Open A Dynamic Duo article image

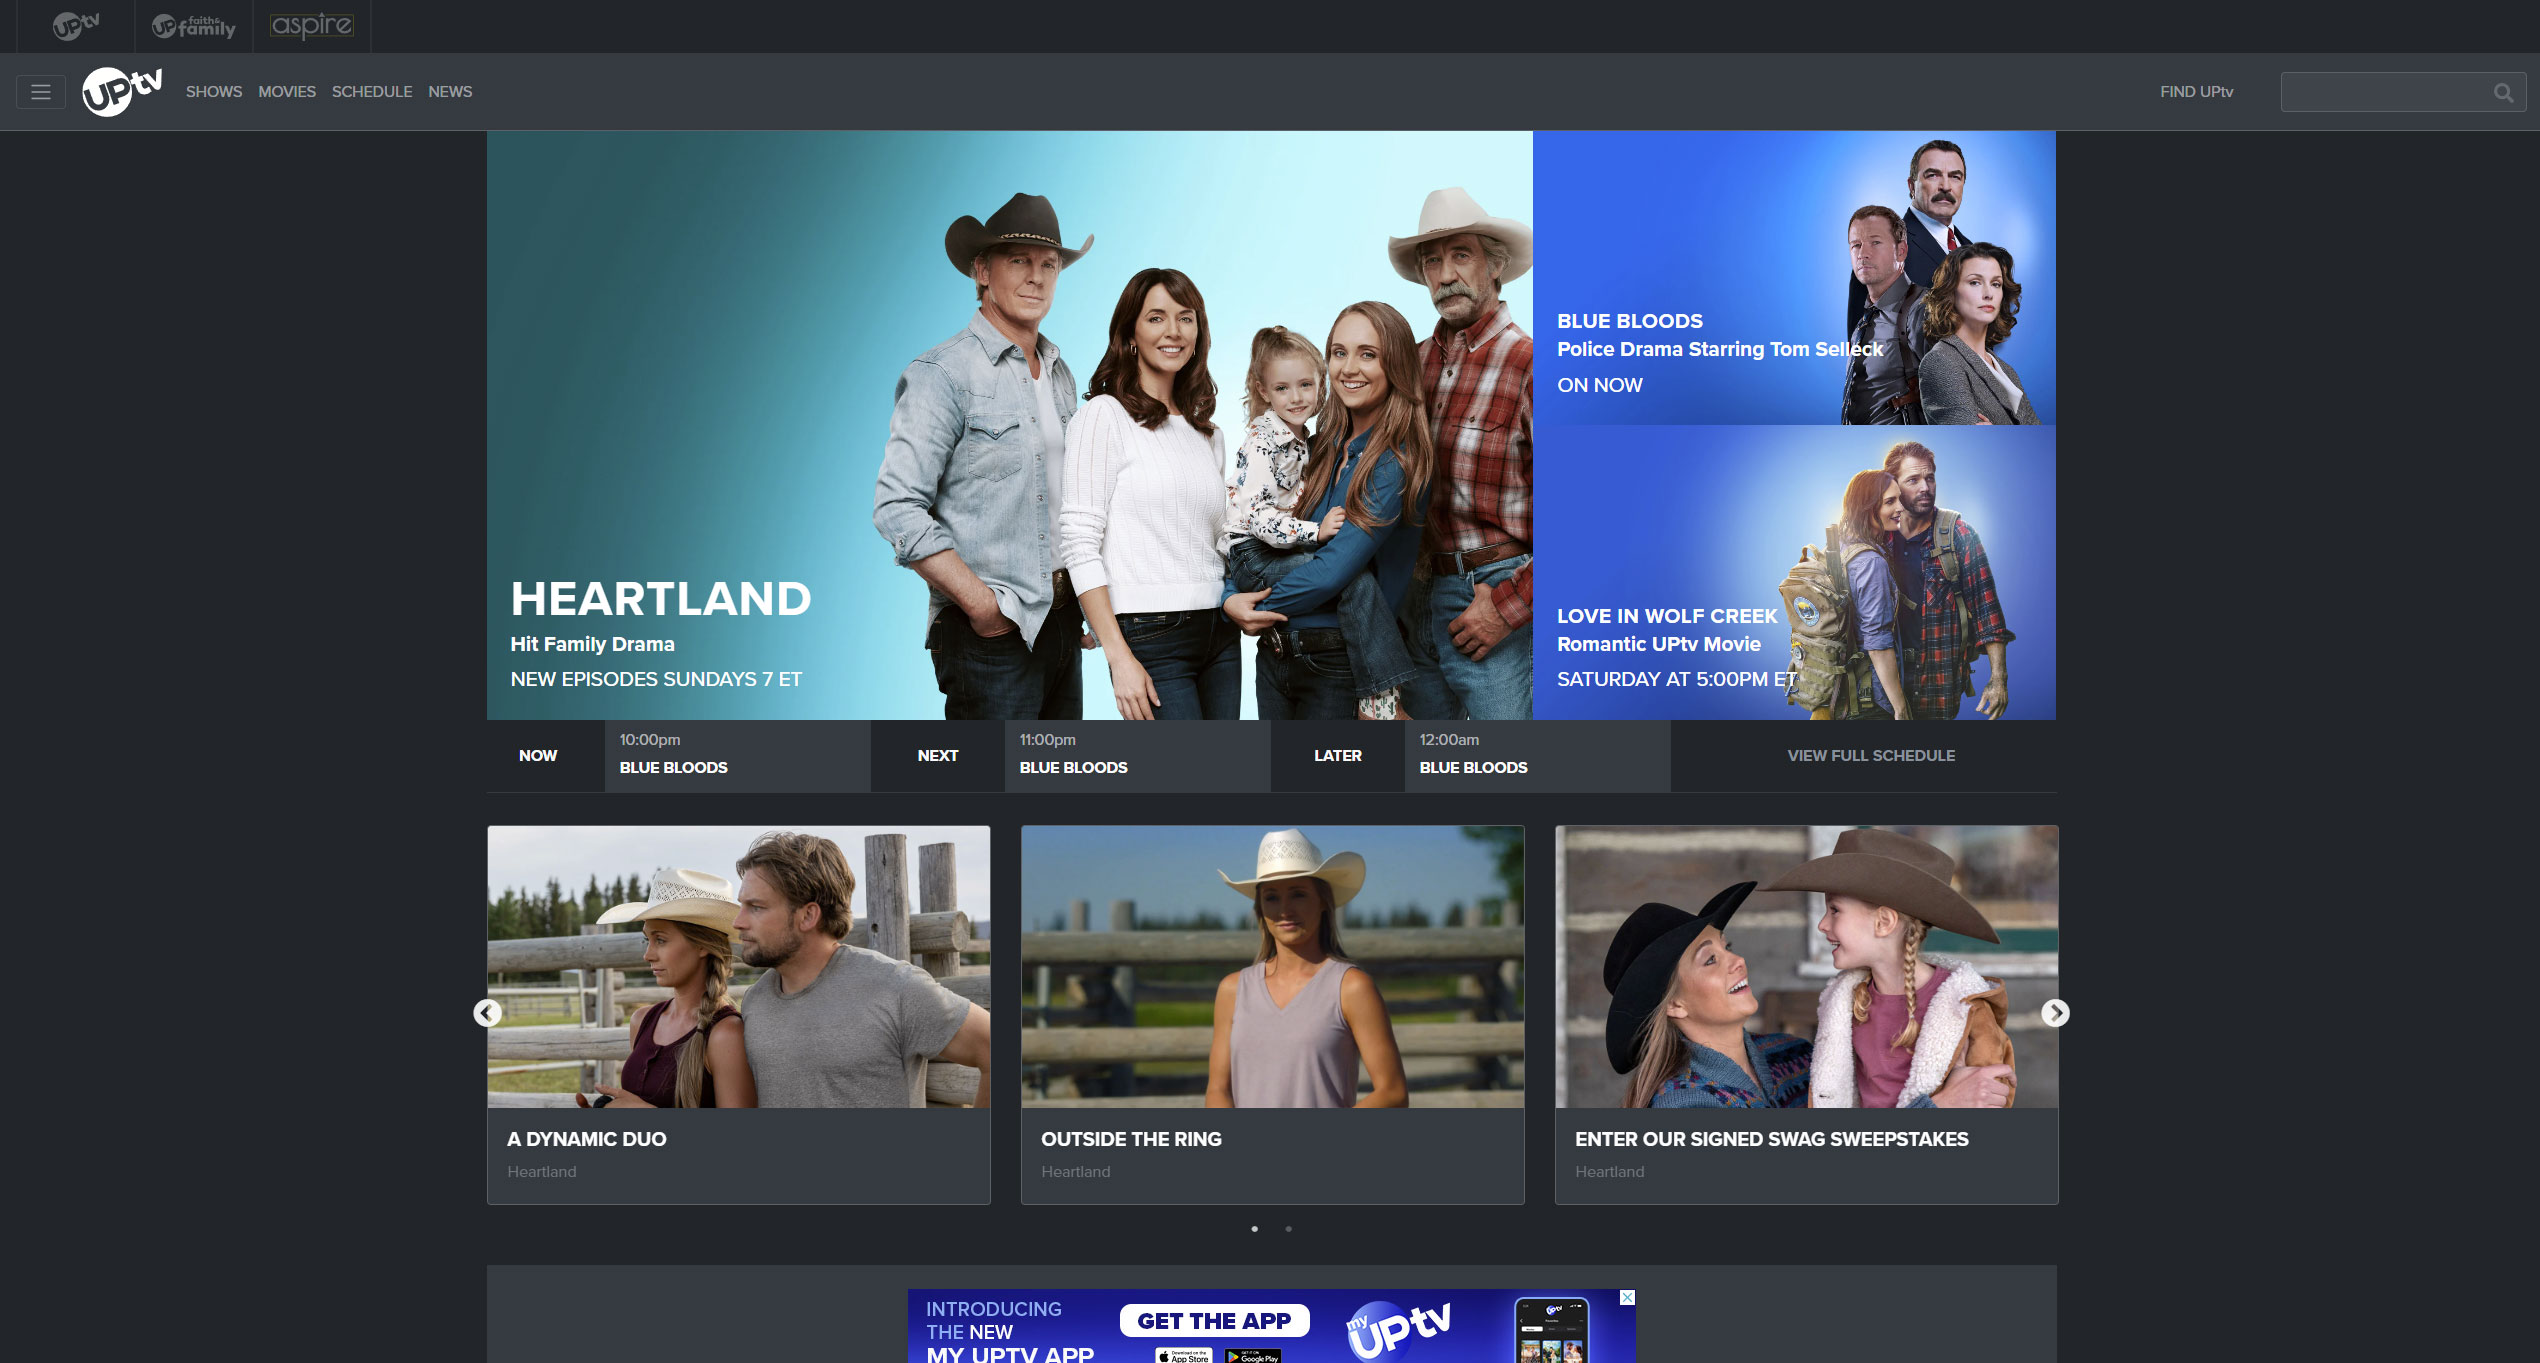click(739, 967)
